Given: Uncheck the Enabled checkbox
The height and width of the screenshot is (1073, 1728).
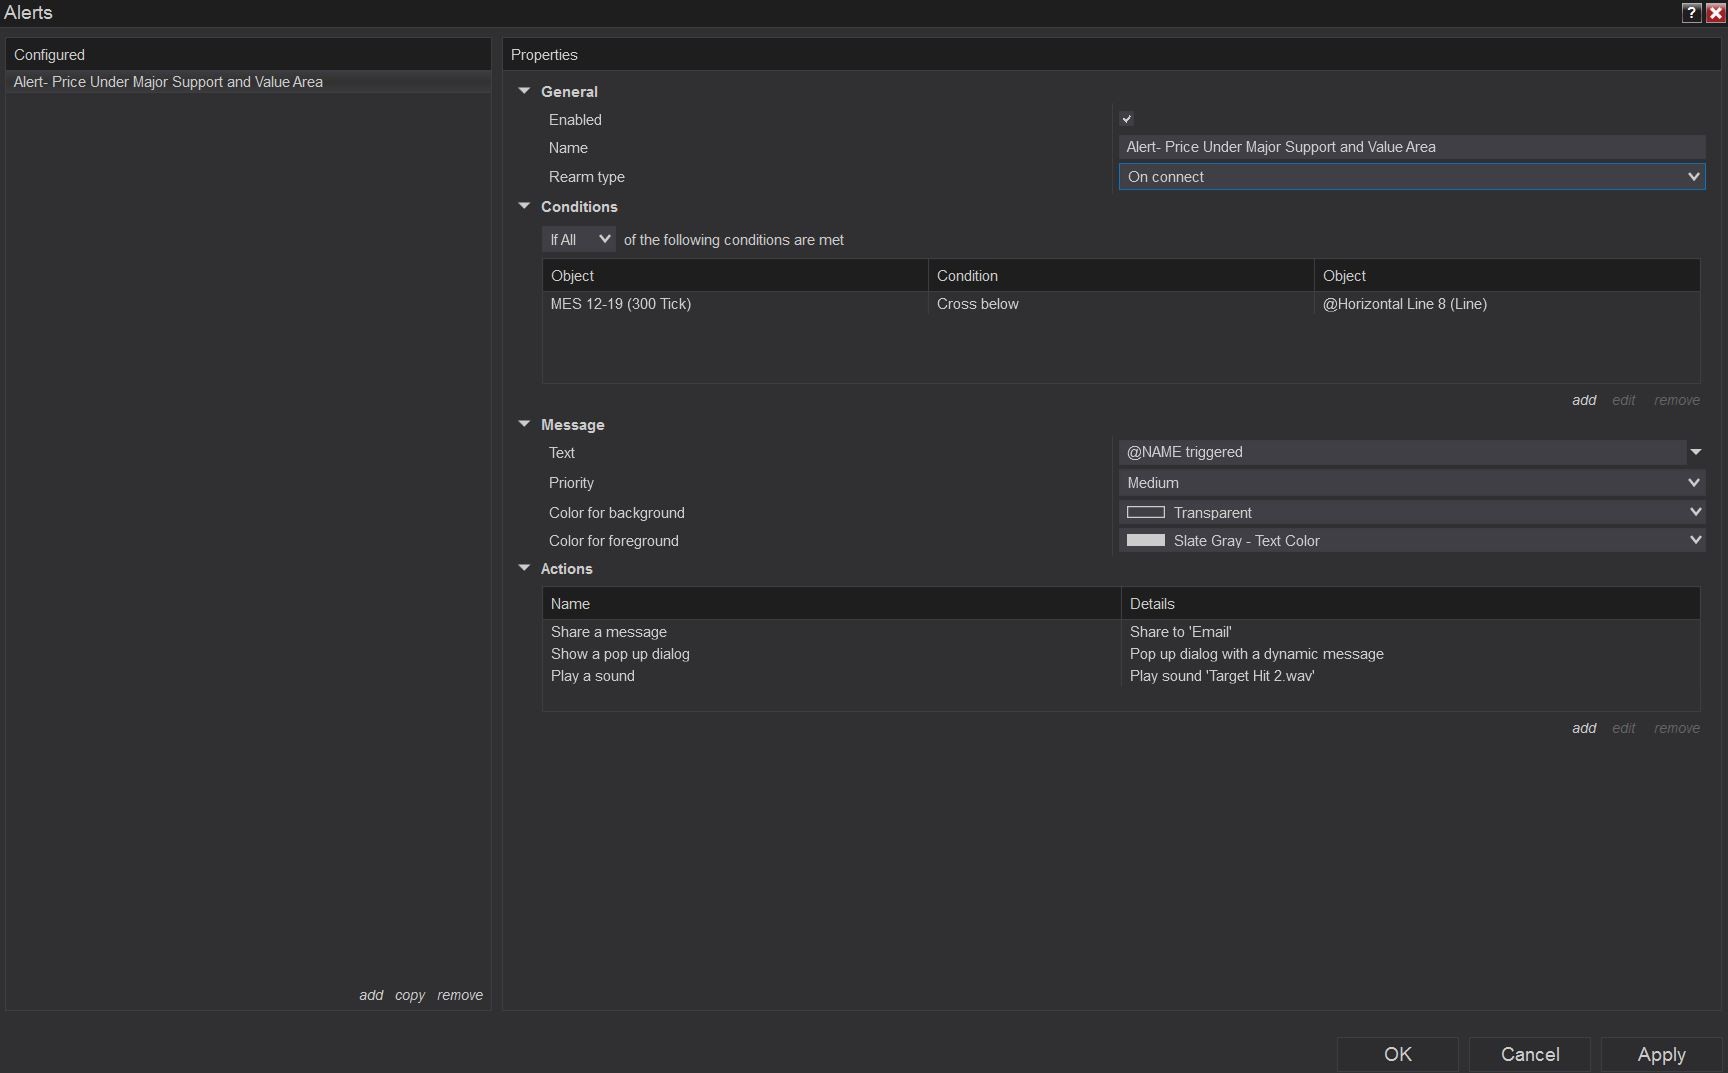Looking at the screenshot, I should coord(1127,119).
